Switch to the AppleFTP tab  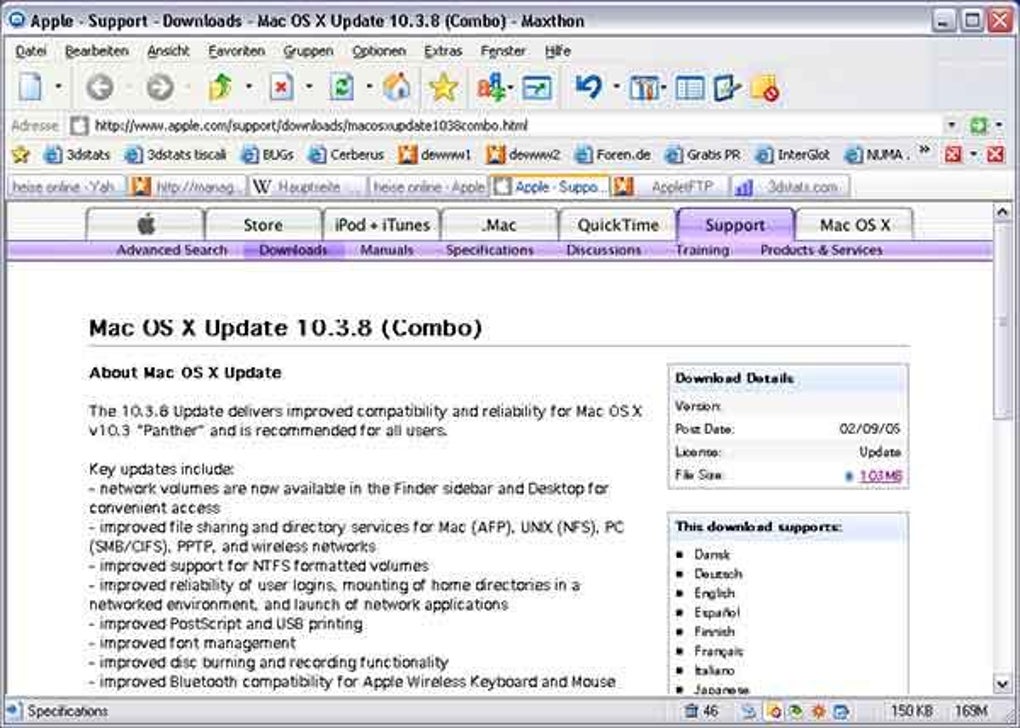point(670,187)
